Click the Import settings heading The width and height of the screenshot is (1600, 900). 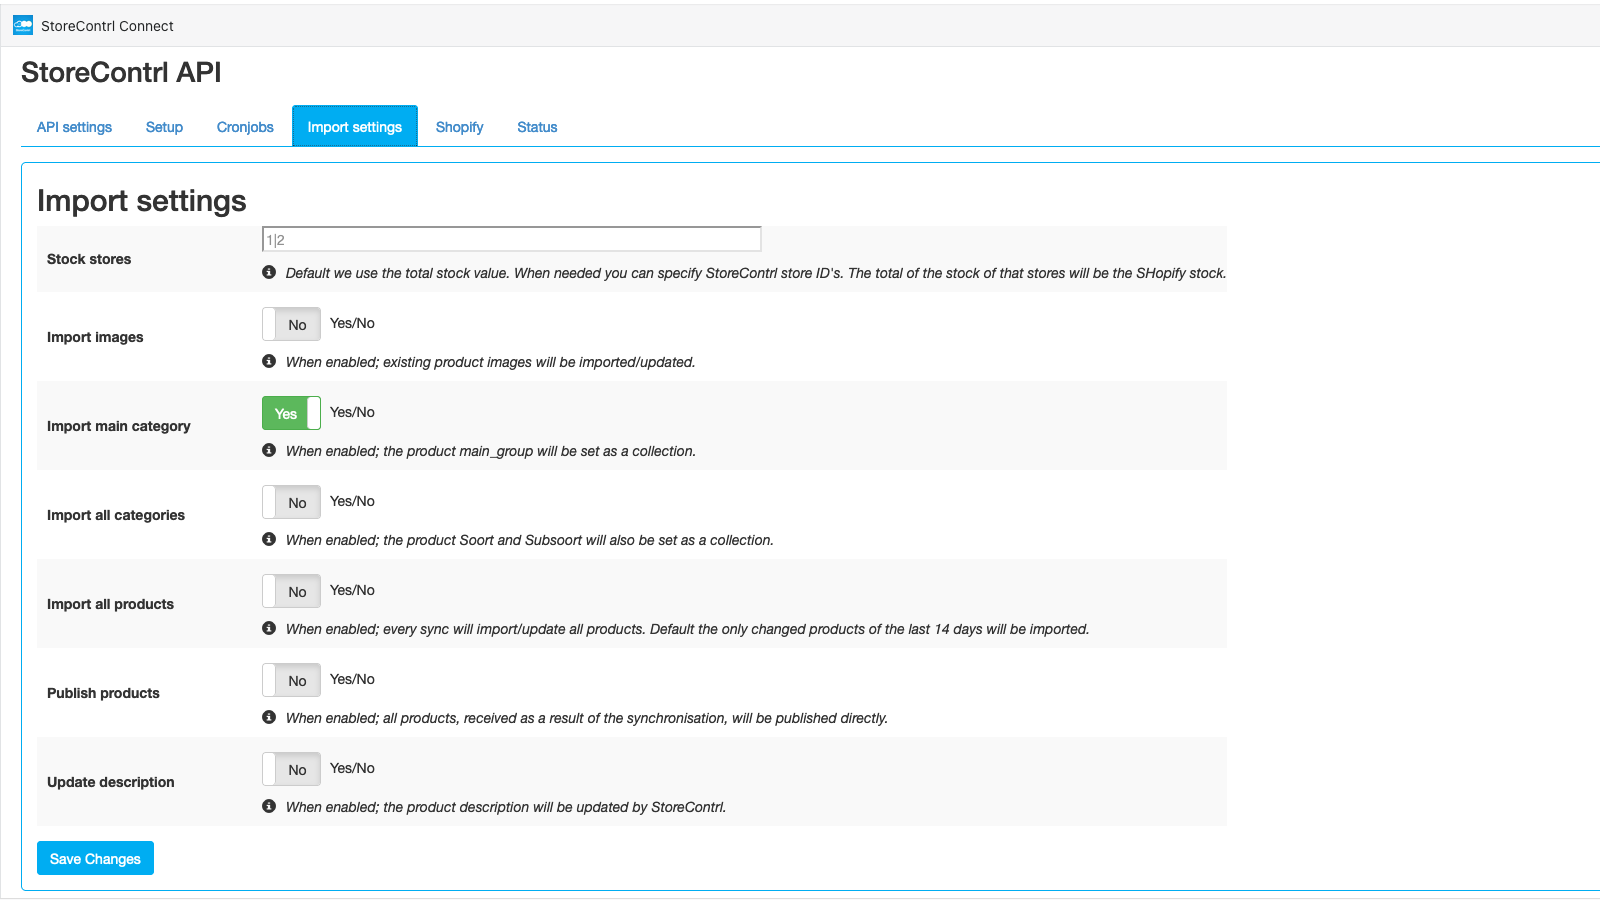pos(142,201)
